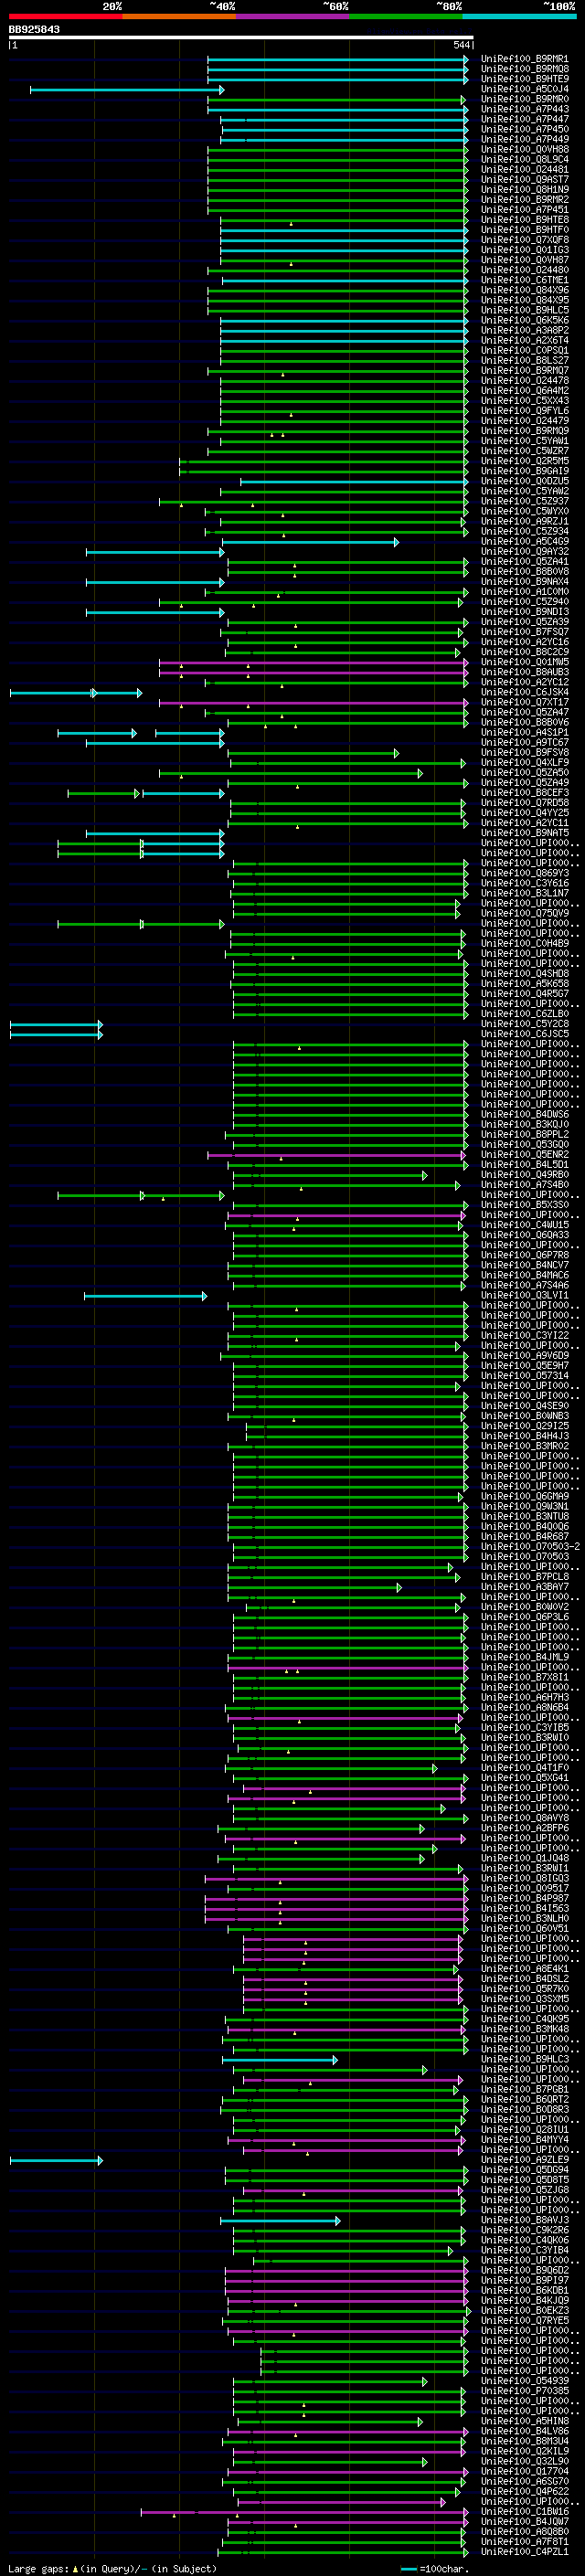Select hit label UniRef100_Q01MW5
The height and width of the screenshot is (2576, 585).
524,662
